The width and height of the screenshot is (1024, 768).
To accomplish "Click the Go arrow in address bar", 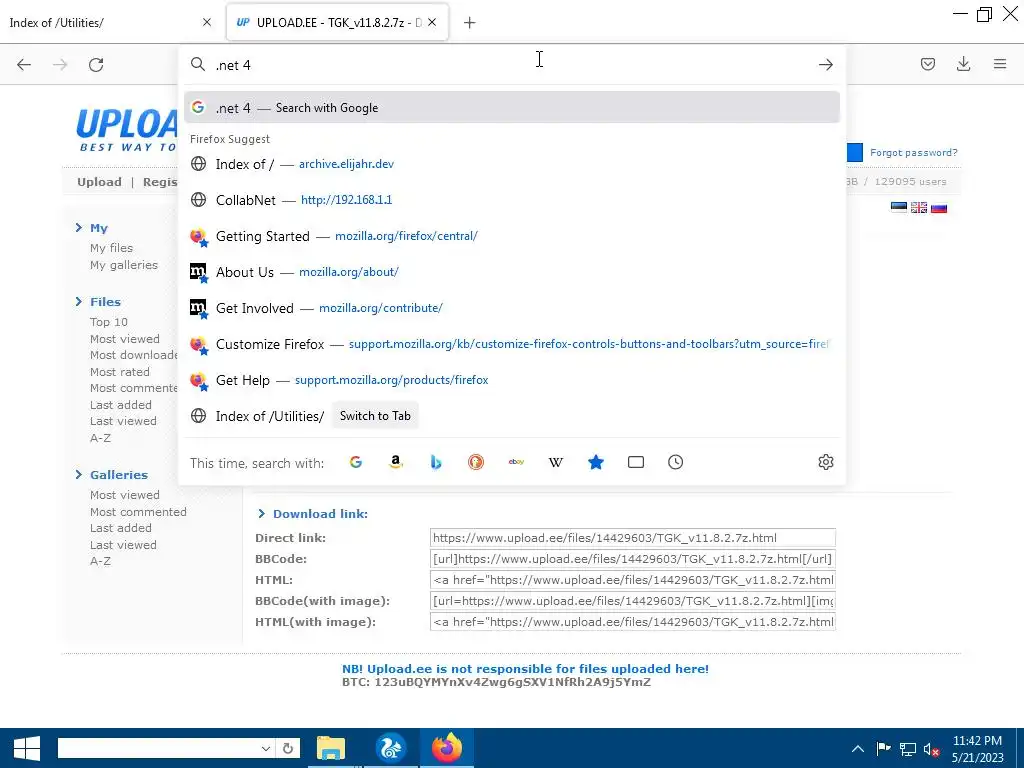I will click(825, 65).
